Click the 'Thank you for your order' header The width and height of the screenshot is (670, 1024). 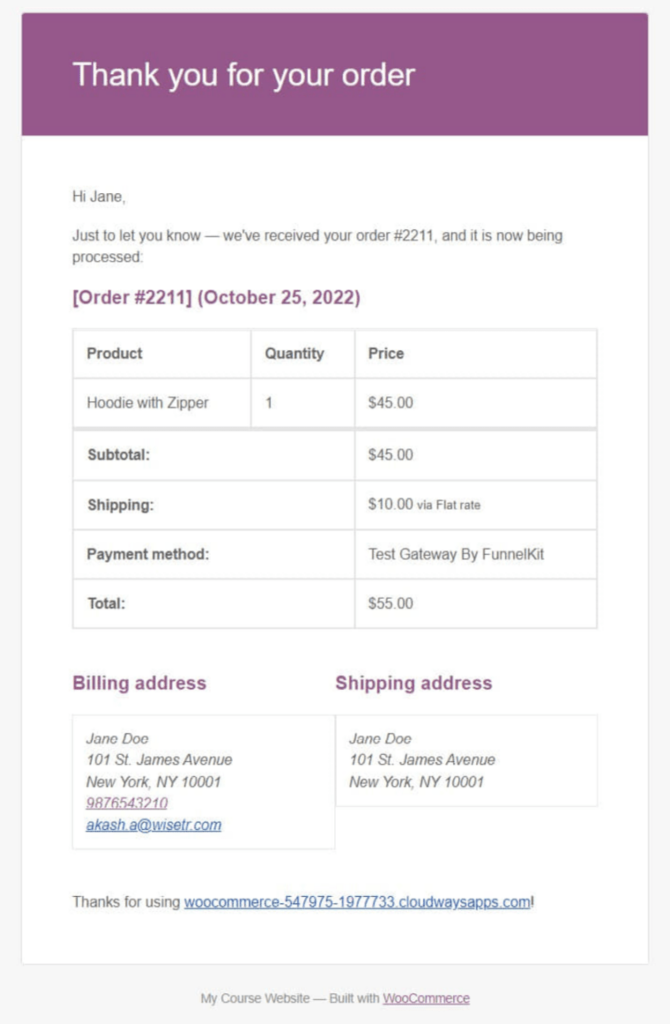tap(243, 74)
